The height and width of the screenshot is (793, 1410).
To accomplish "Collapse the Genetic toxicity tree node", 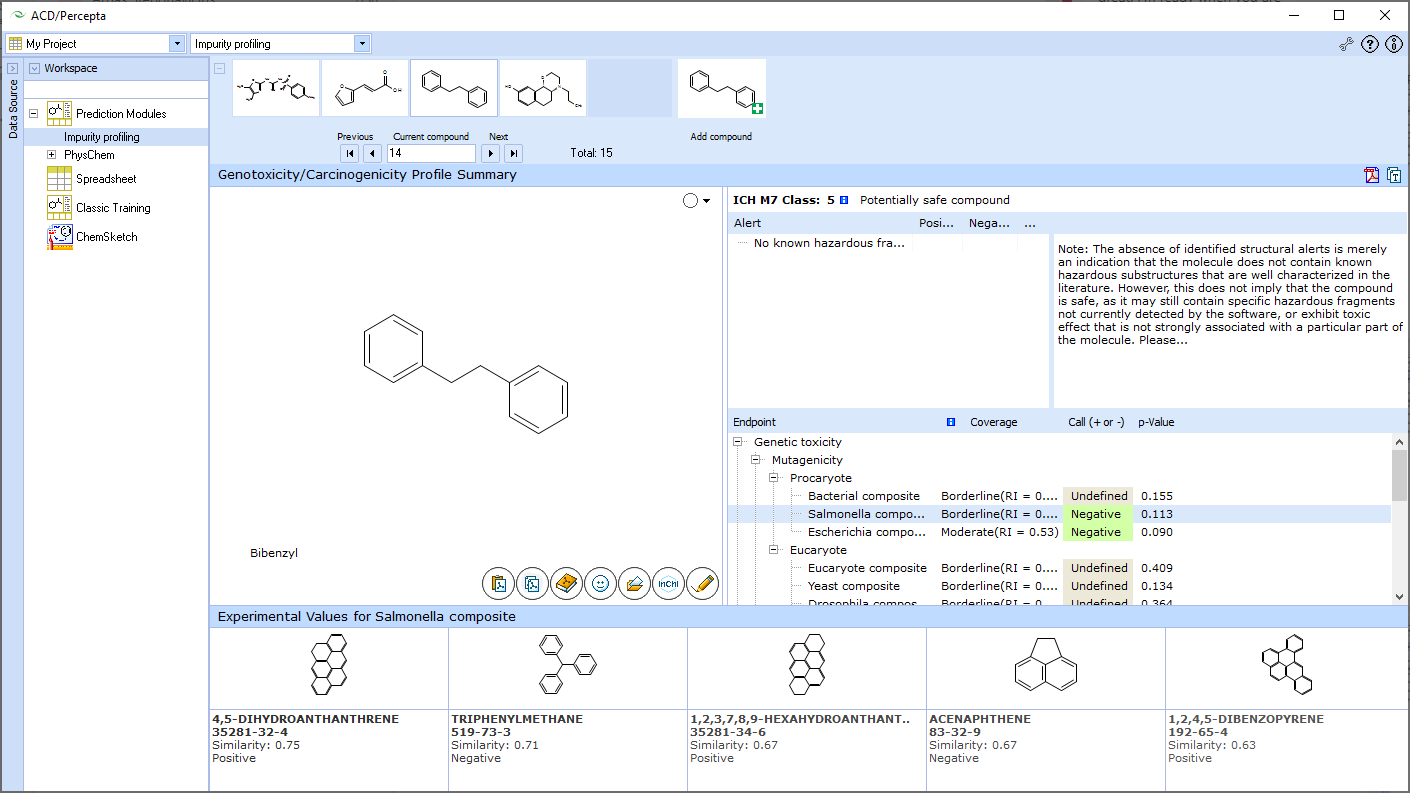I will 739,442.
